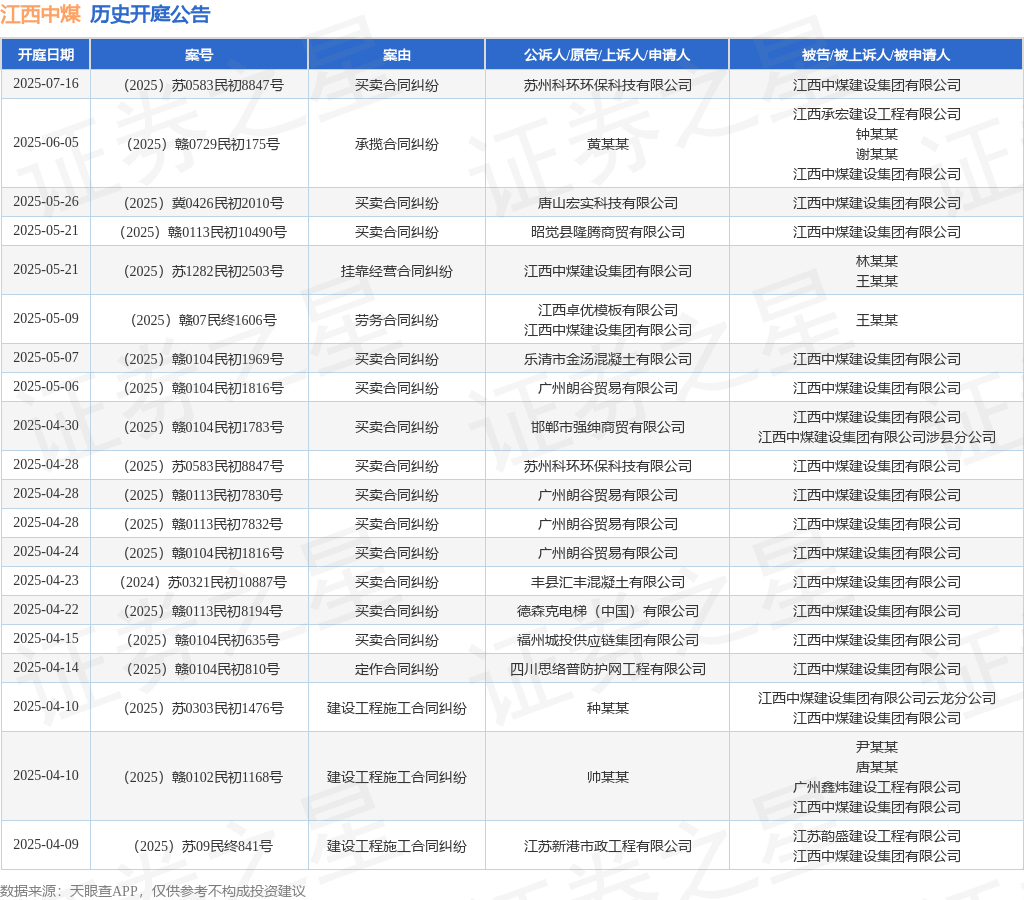This screenshot has width=1024, height=900.
Task: Click case number (2025)赣0113民初10490号
Action: click(203, 232)
